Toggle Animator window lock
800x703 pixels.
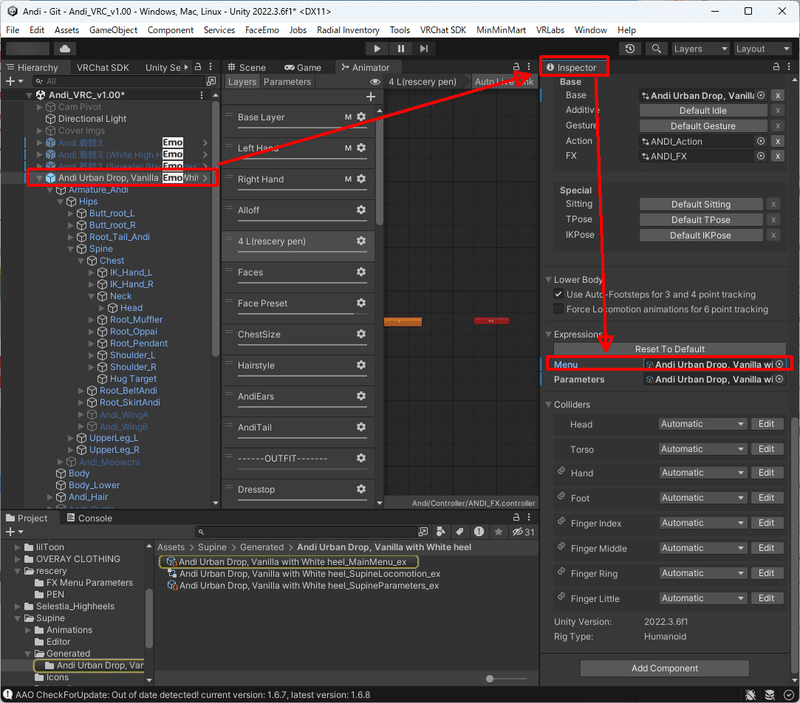tap(516, 67)
